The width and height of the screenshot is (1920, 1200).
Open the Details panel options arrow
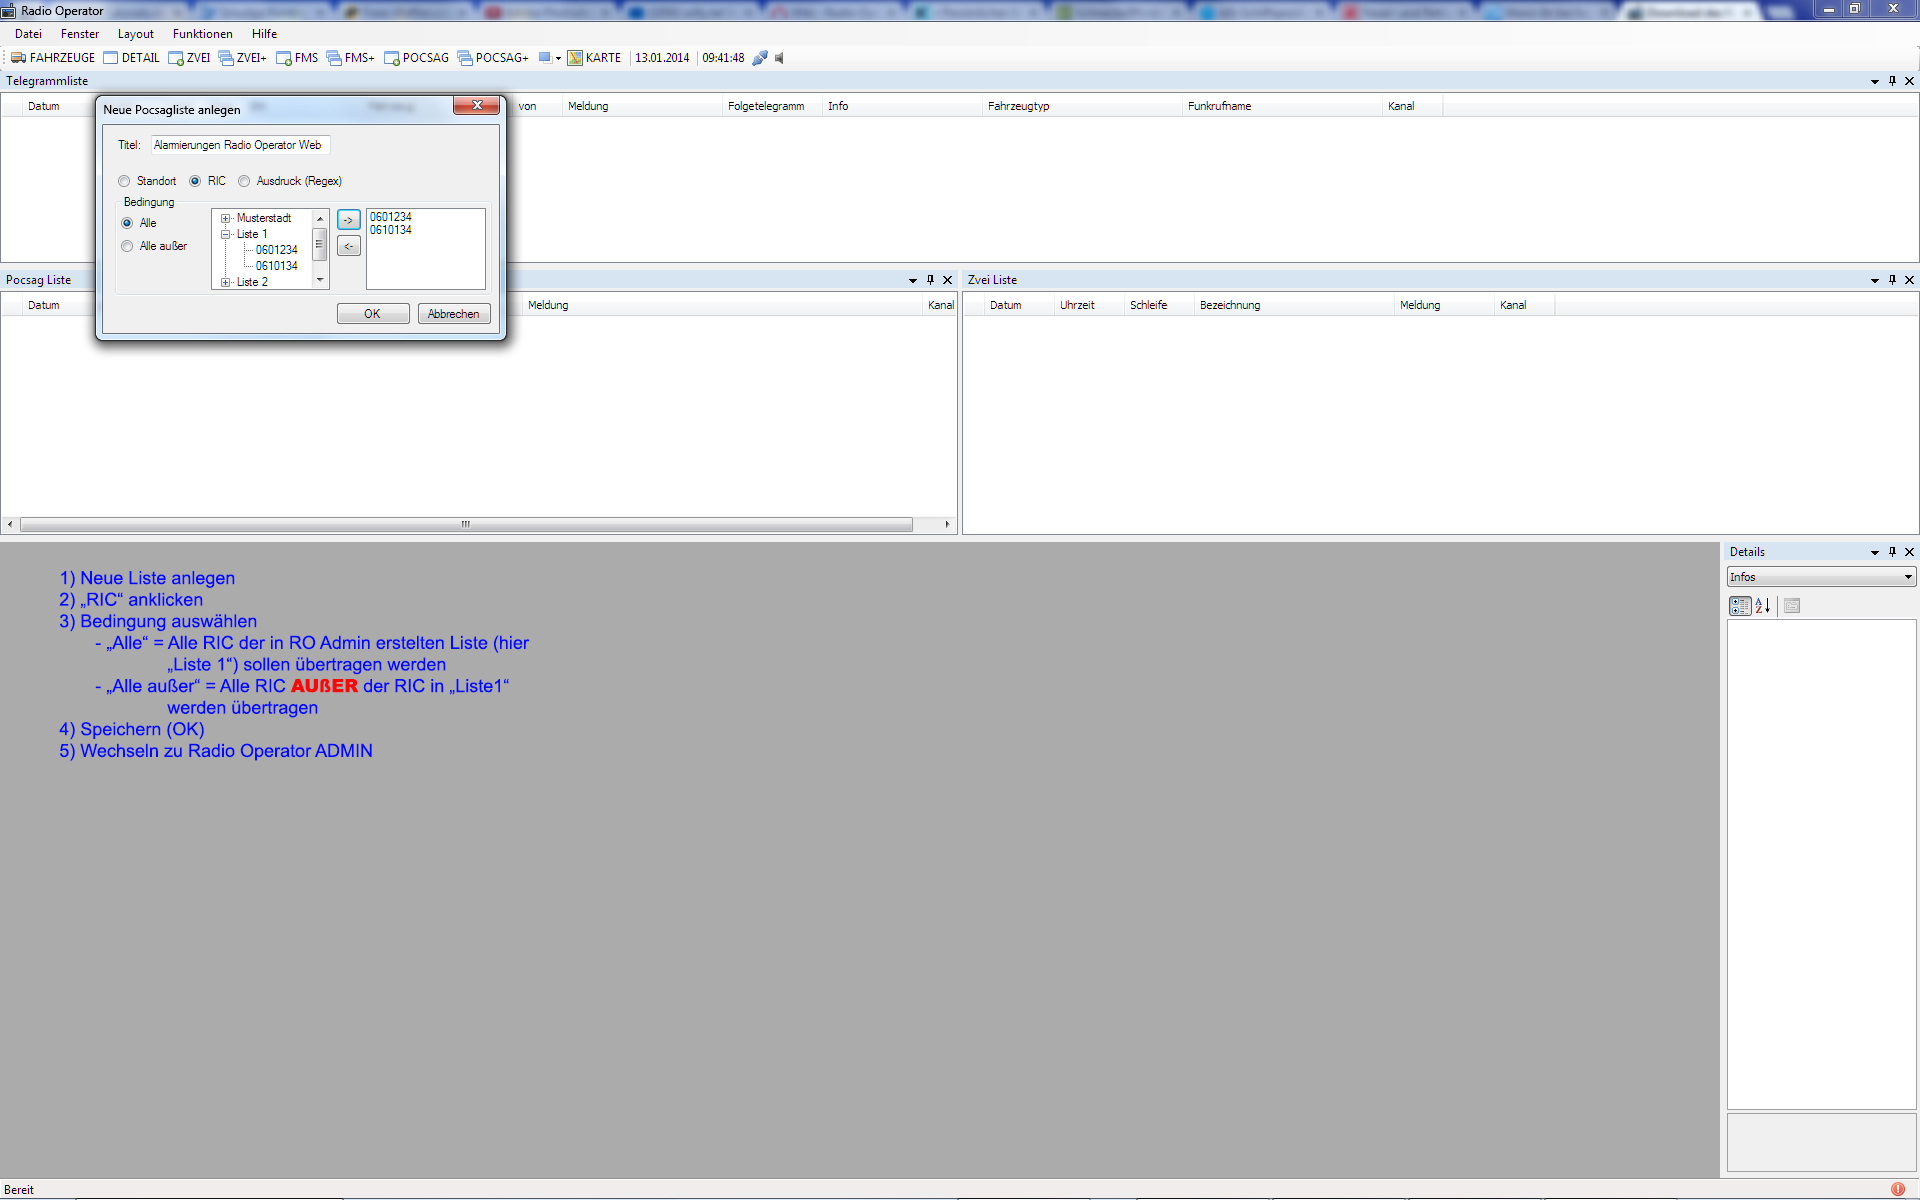click(1875, 553)
